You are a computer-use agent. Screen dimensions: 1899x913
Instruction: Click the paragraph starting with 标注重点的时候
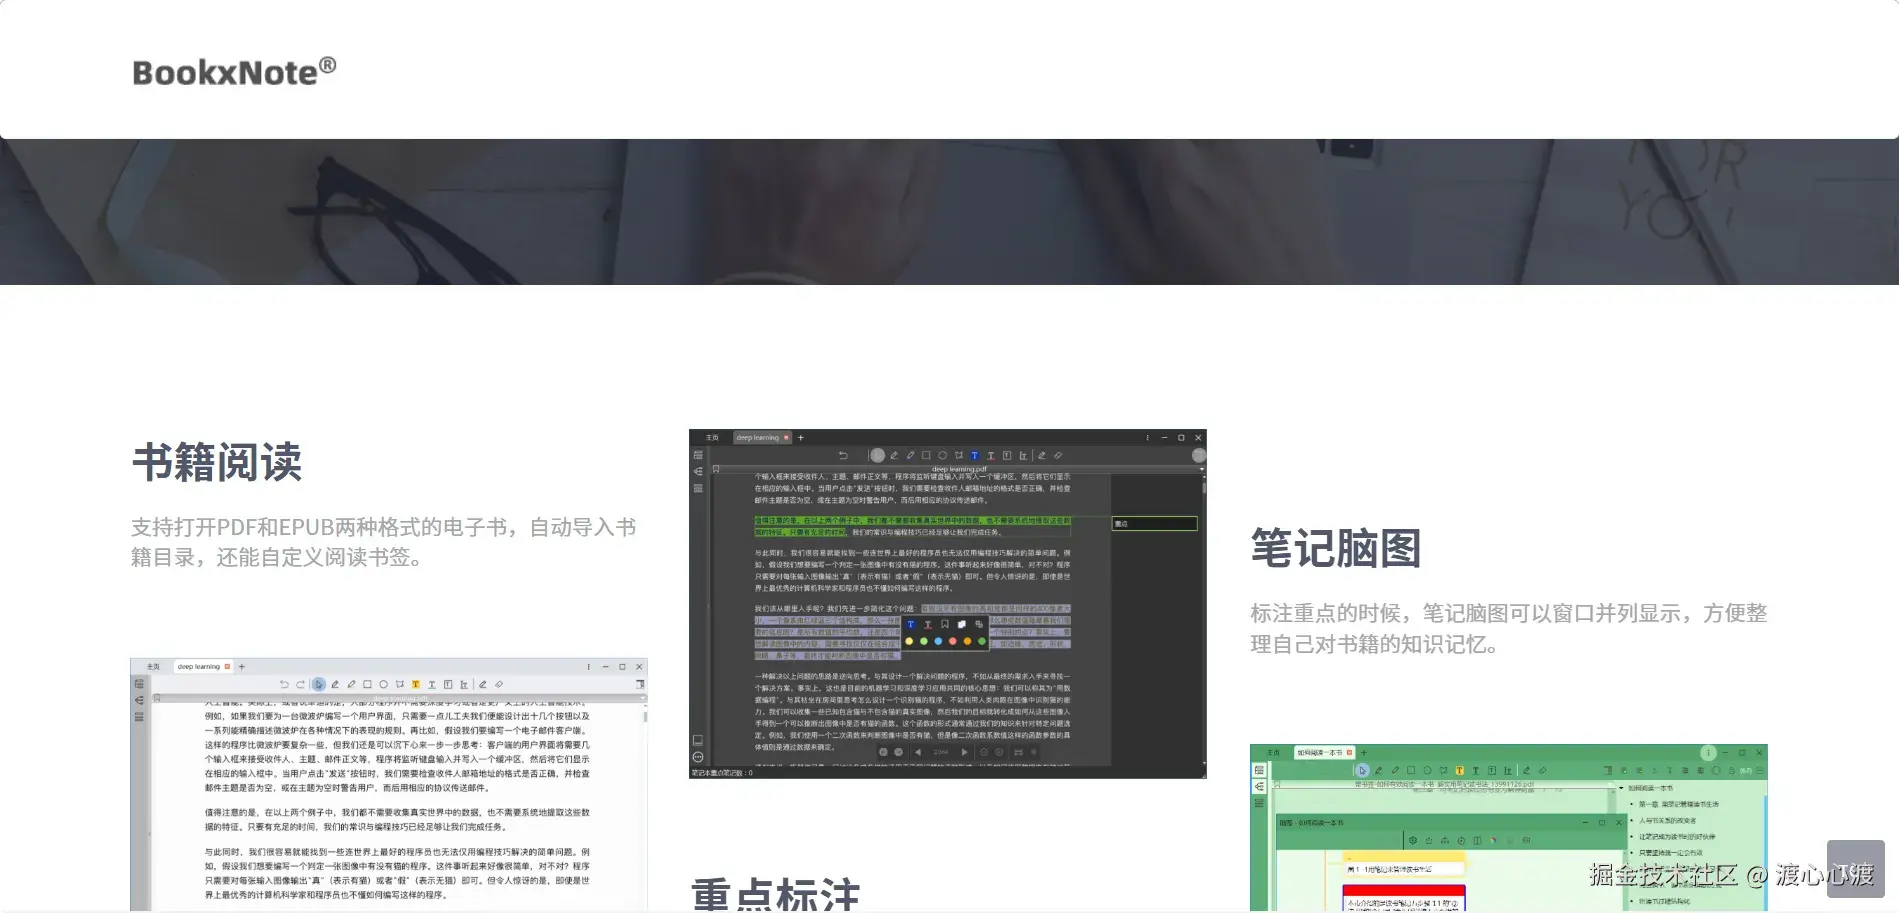(x=1509, y=628)
